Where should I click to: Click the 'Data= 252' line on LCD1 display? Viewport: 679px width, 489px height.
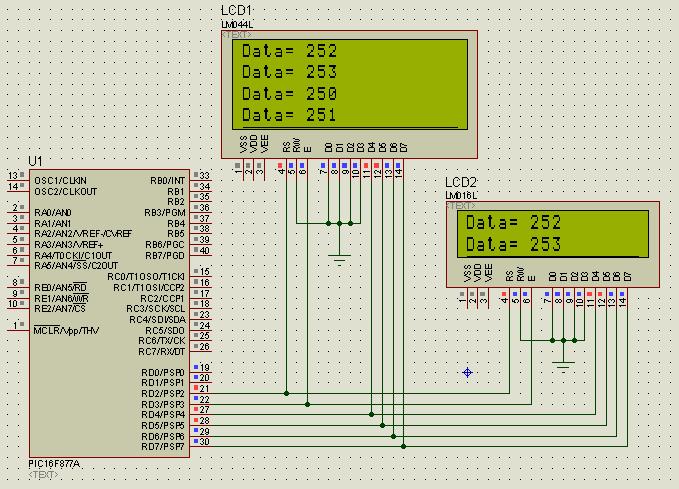click(x=289, y=51)
